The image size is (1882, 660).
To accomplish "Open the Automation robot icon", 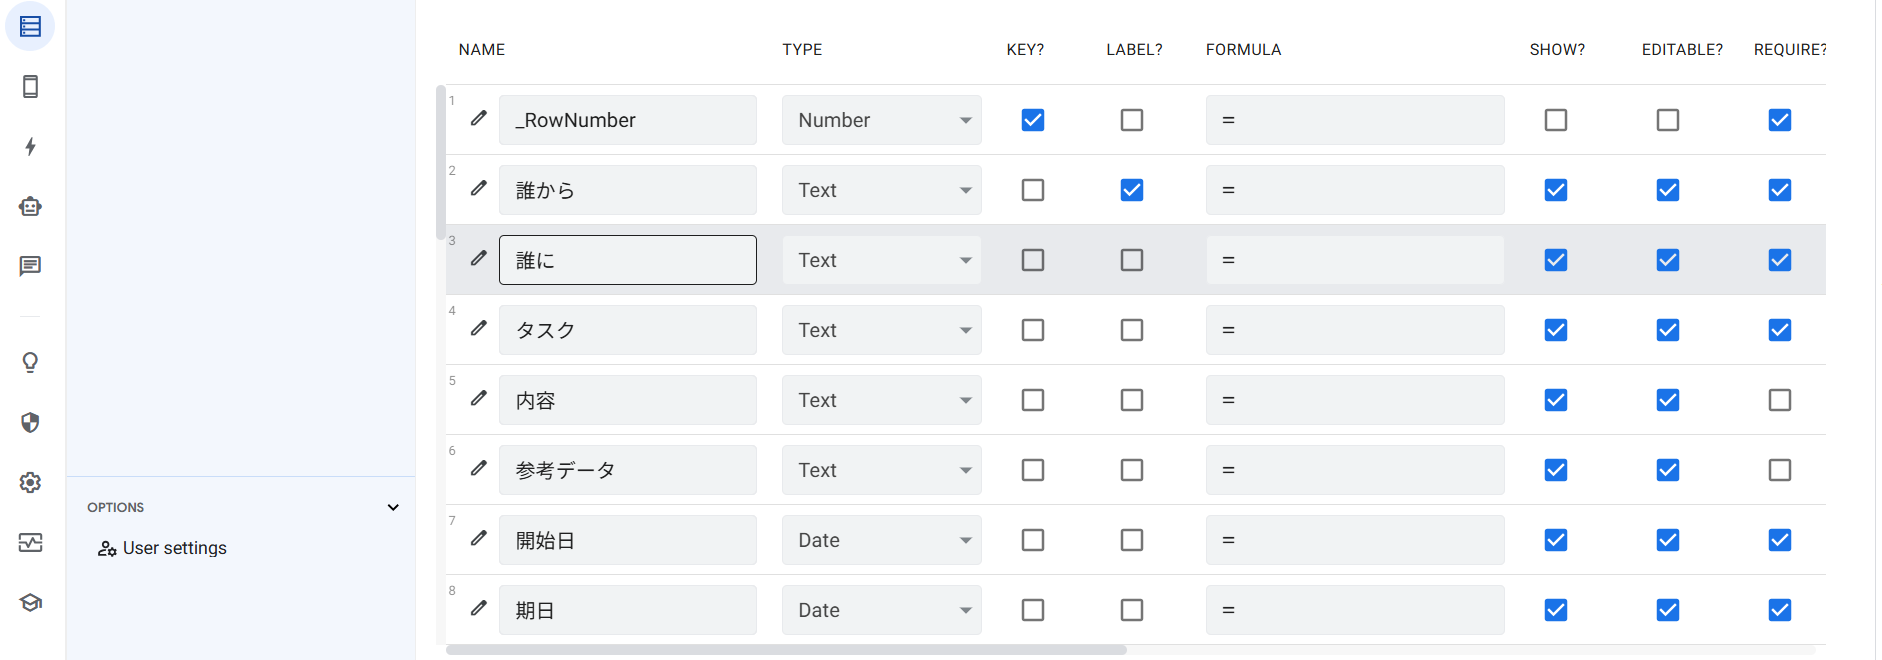I will click(30, 207).
